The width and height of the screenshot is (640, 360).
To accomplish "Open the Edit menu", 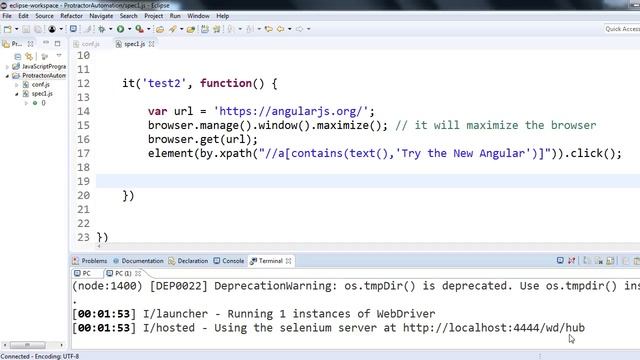I will click(23, 16).
